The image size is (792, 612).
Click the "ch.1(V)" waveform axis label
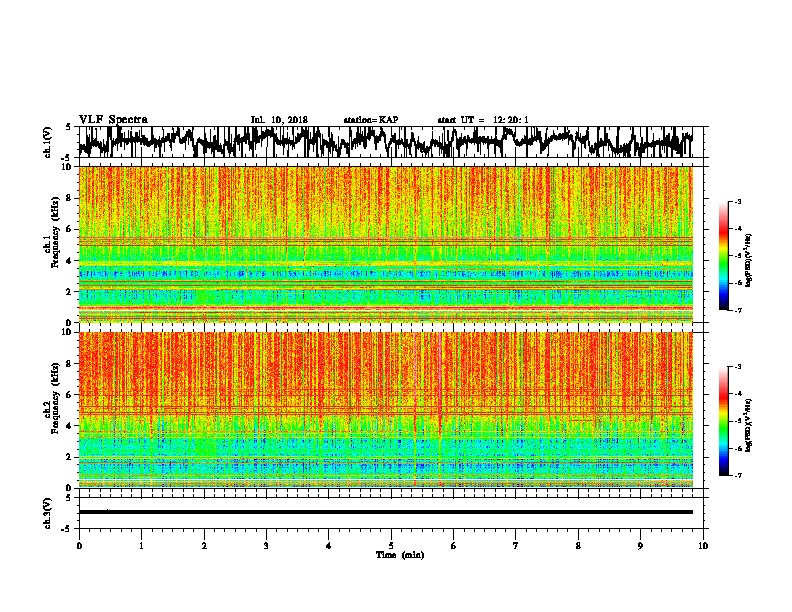tap(47, 142)
